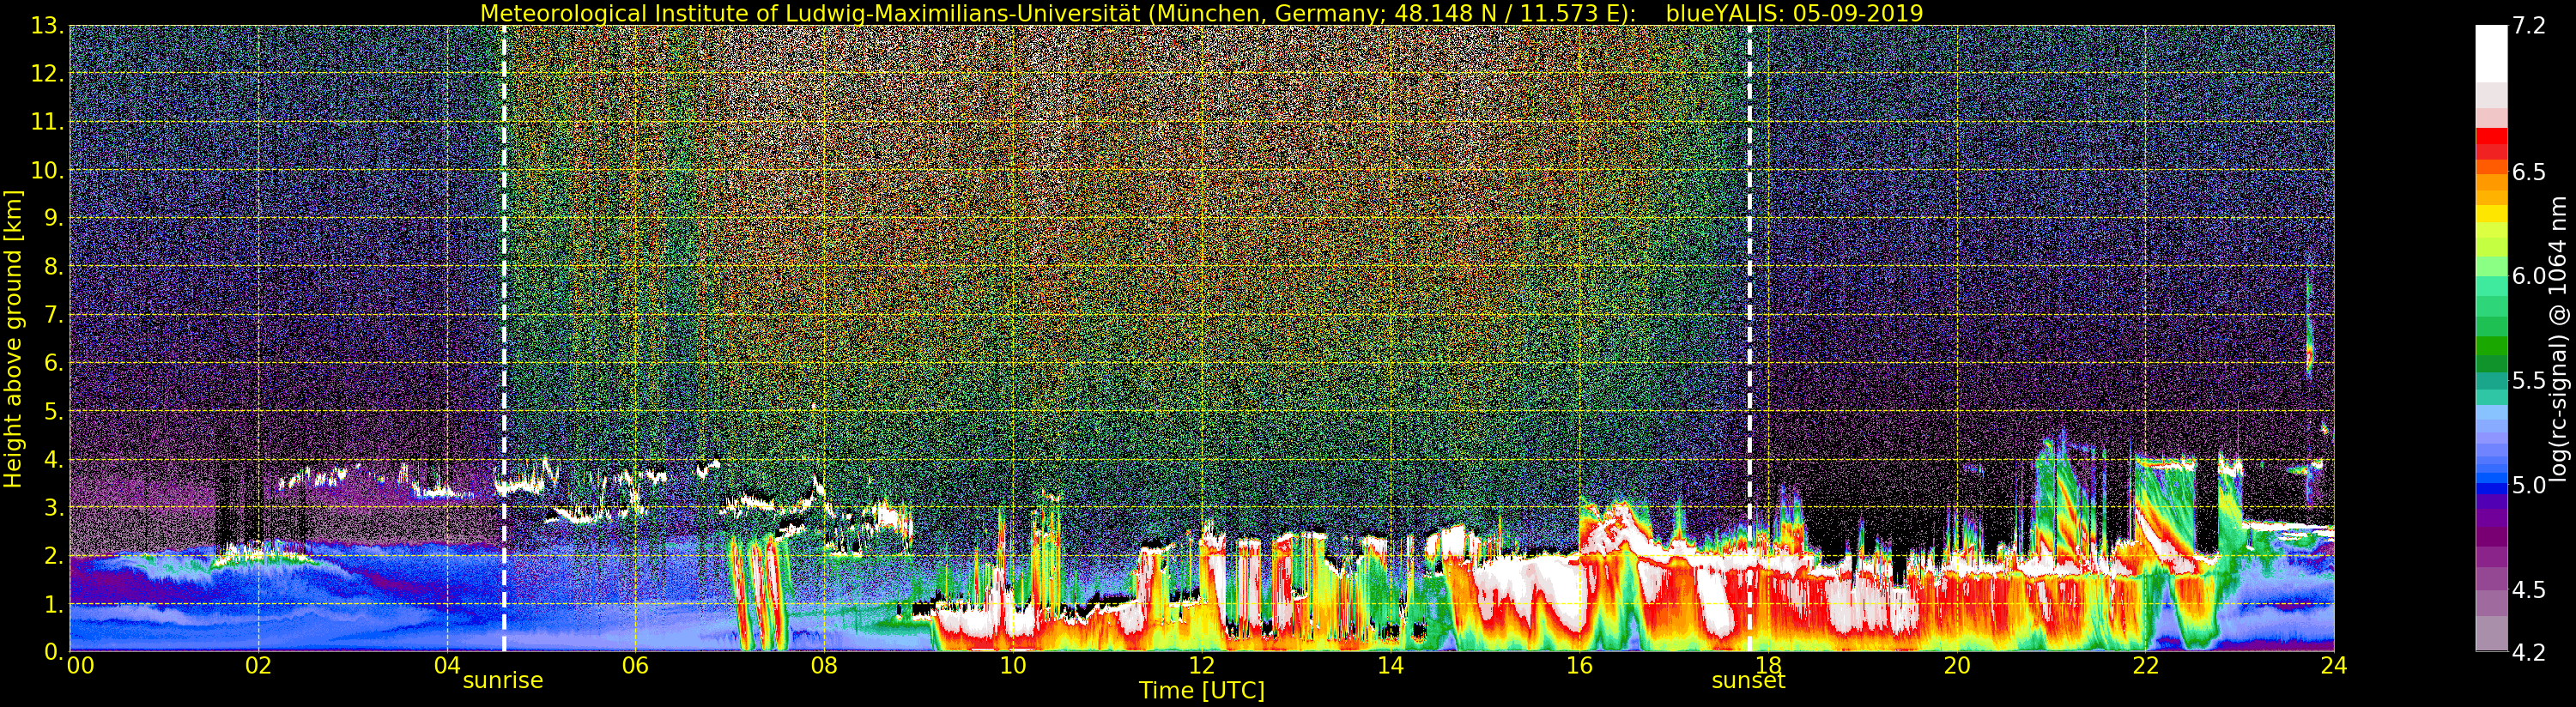The image size is (2576, 707).
Task: Click the 6.0 value label on the colorbar
Action: (x=2529, y=276)
